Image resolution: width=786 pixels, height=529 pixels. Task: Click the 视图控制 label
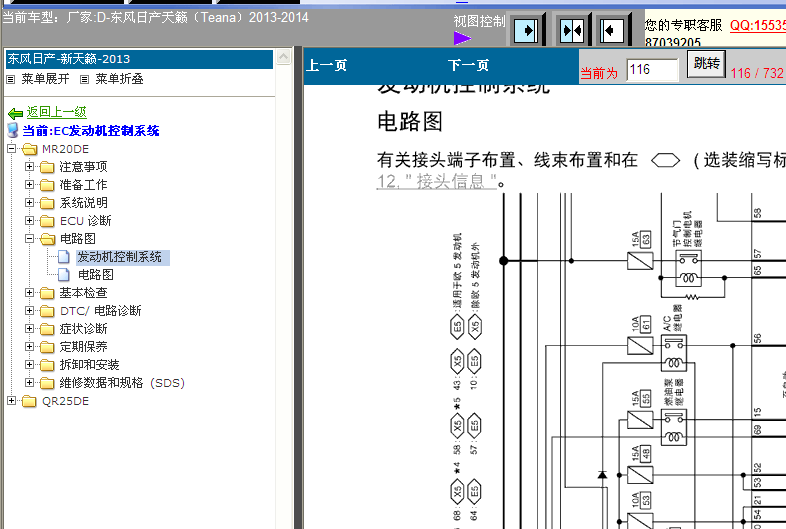479,21
